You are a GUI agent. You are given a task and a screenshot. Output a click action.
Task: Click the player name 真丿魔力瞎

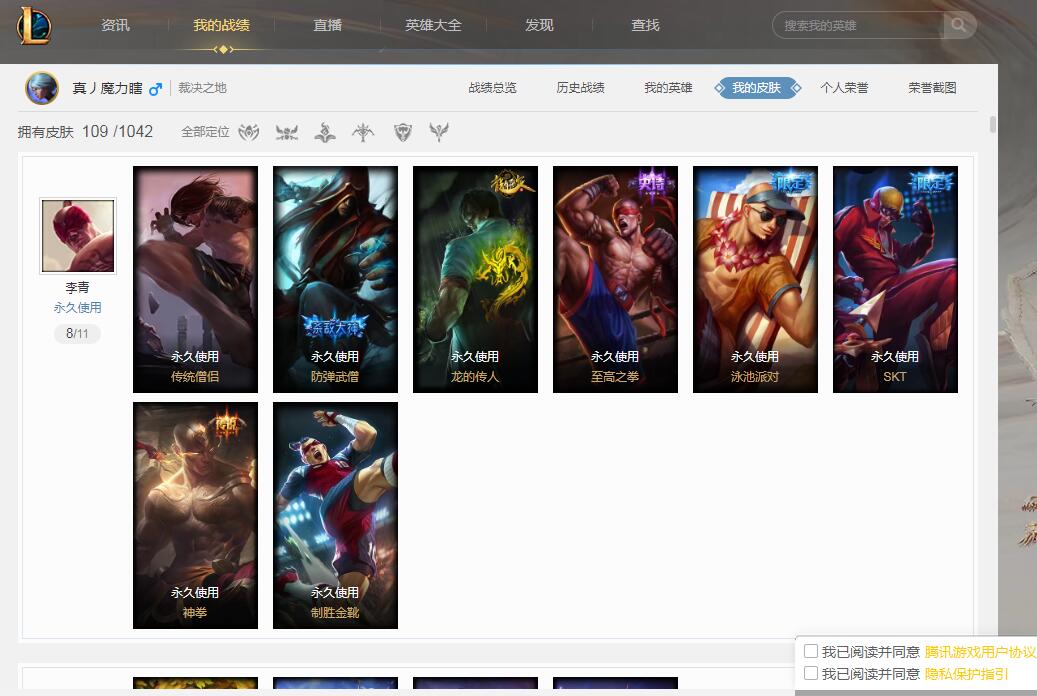[x=108, y=88]
